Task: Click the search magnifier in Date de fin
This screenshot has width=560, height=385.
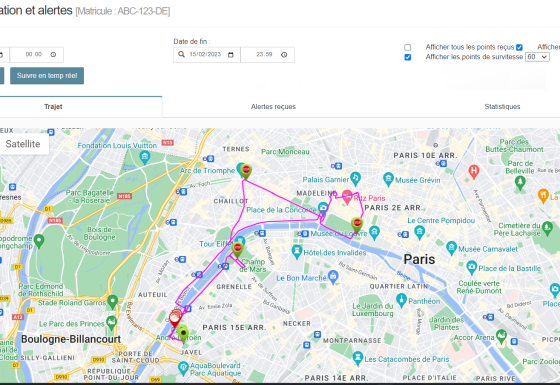Action: click(x=181, y=54)
